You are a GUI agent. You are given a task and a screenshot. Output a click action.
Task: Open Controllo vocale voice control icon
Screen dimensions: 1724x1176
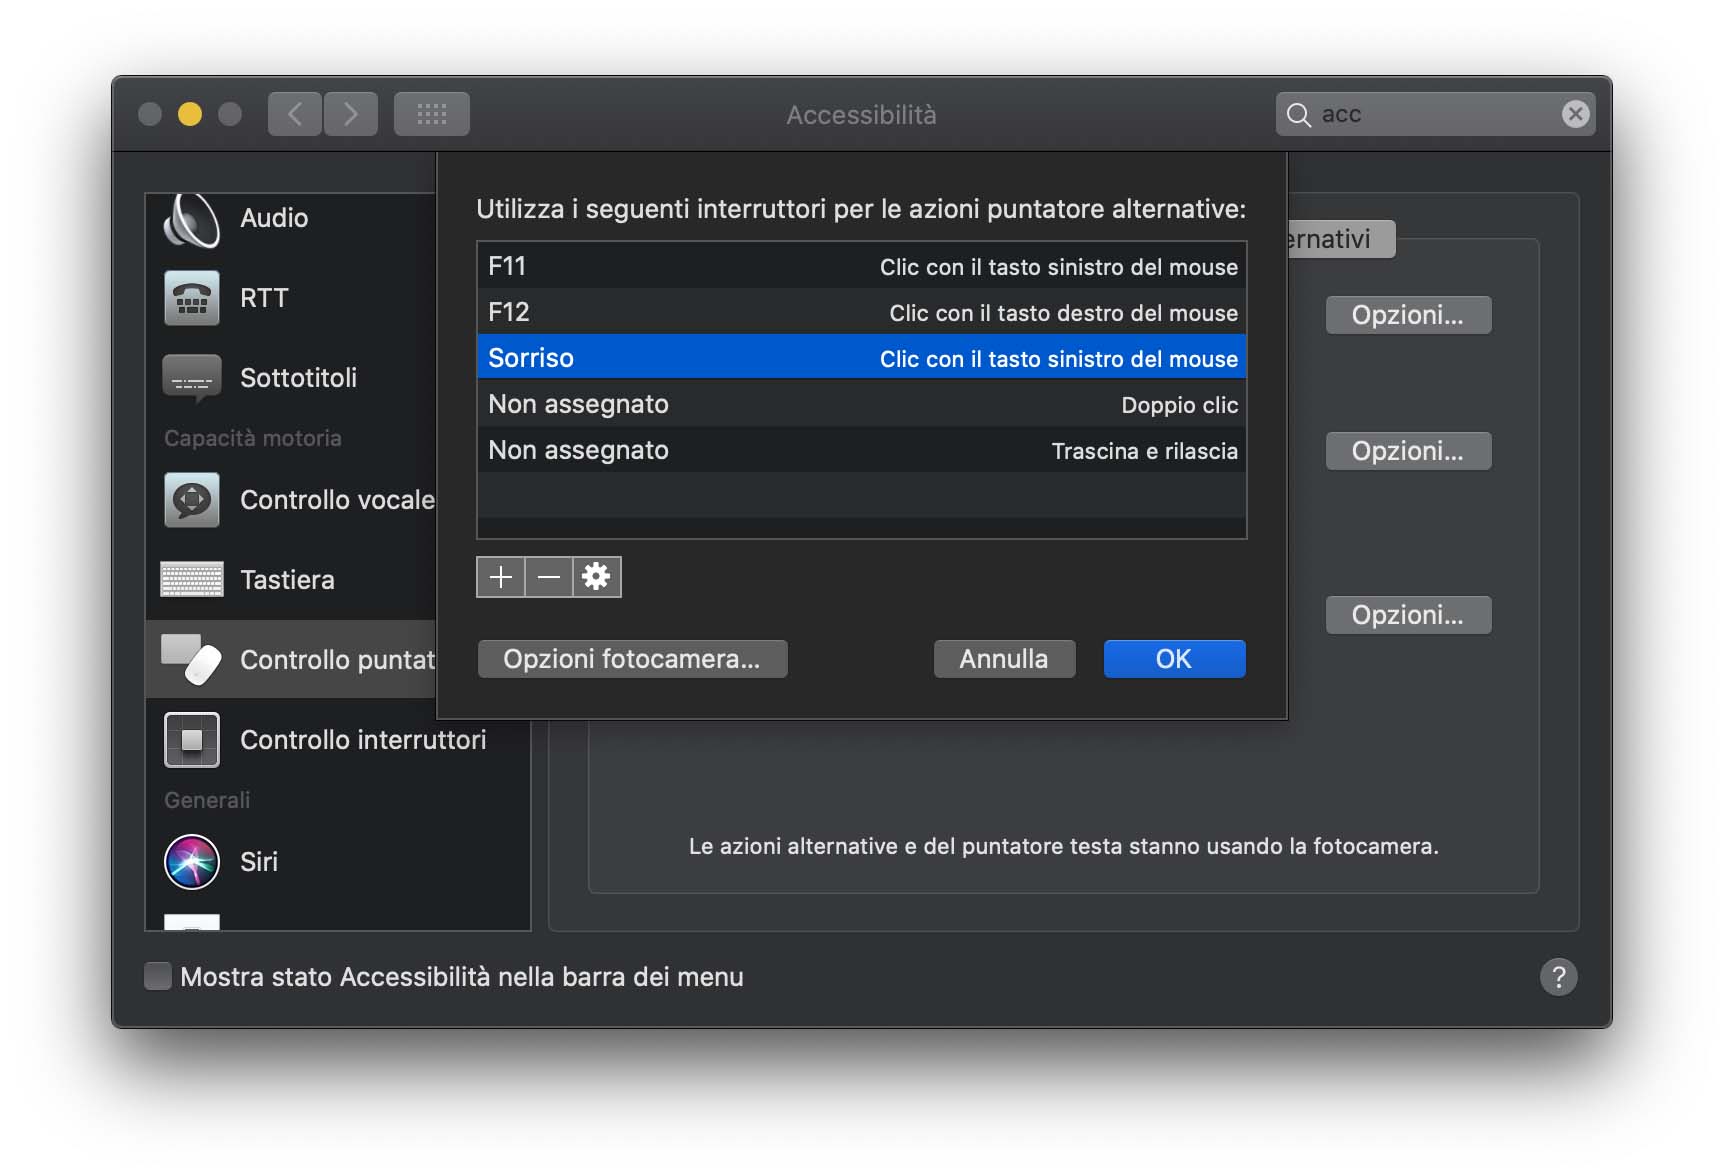(x=192, y=500)
